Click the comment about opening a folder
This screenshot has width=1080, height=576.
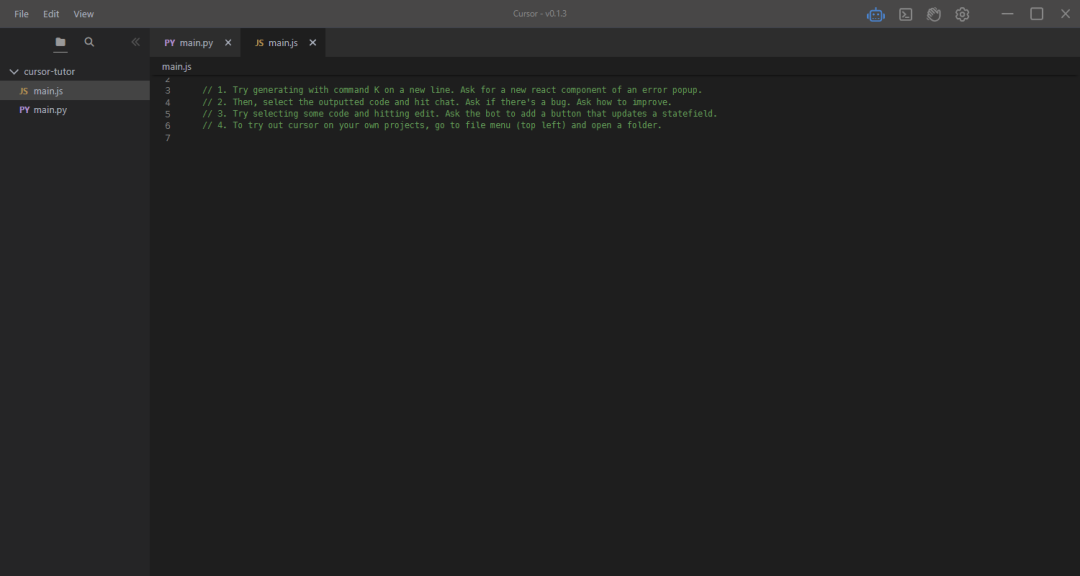pos(432,125)
